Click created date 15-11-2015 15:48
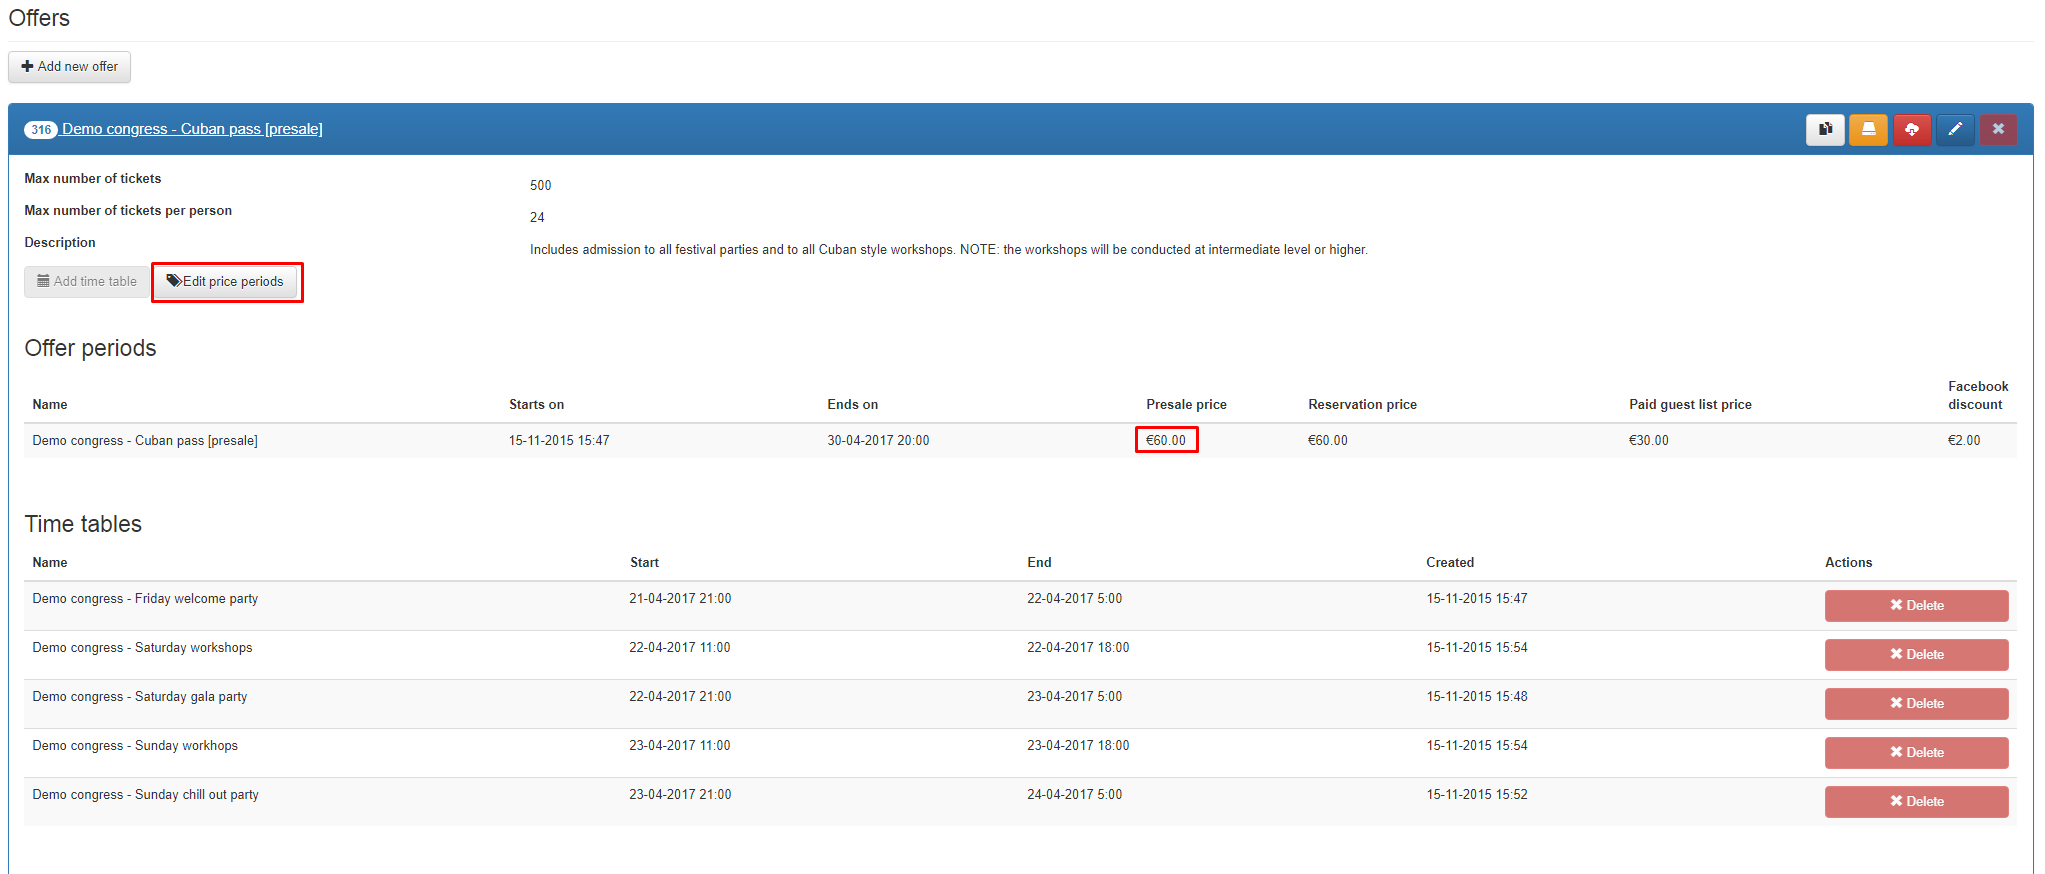 (1477, 696)
